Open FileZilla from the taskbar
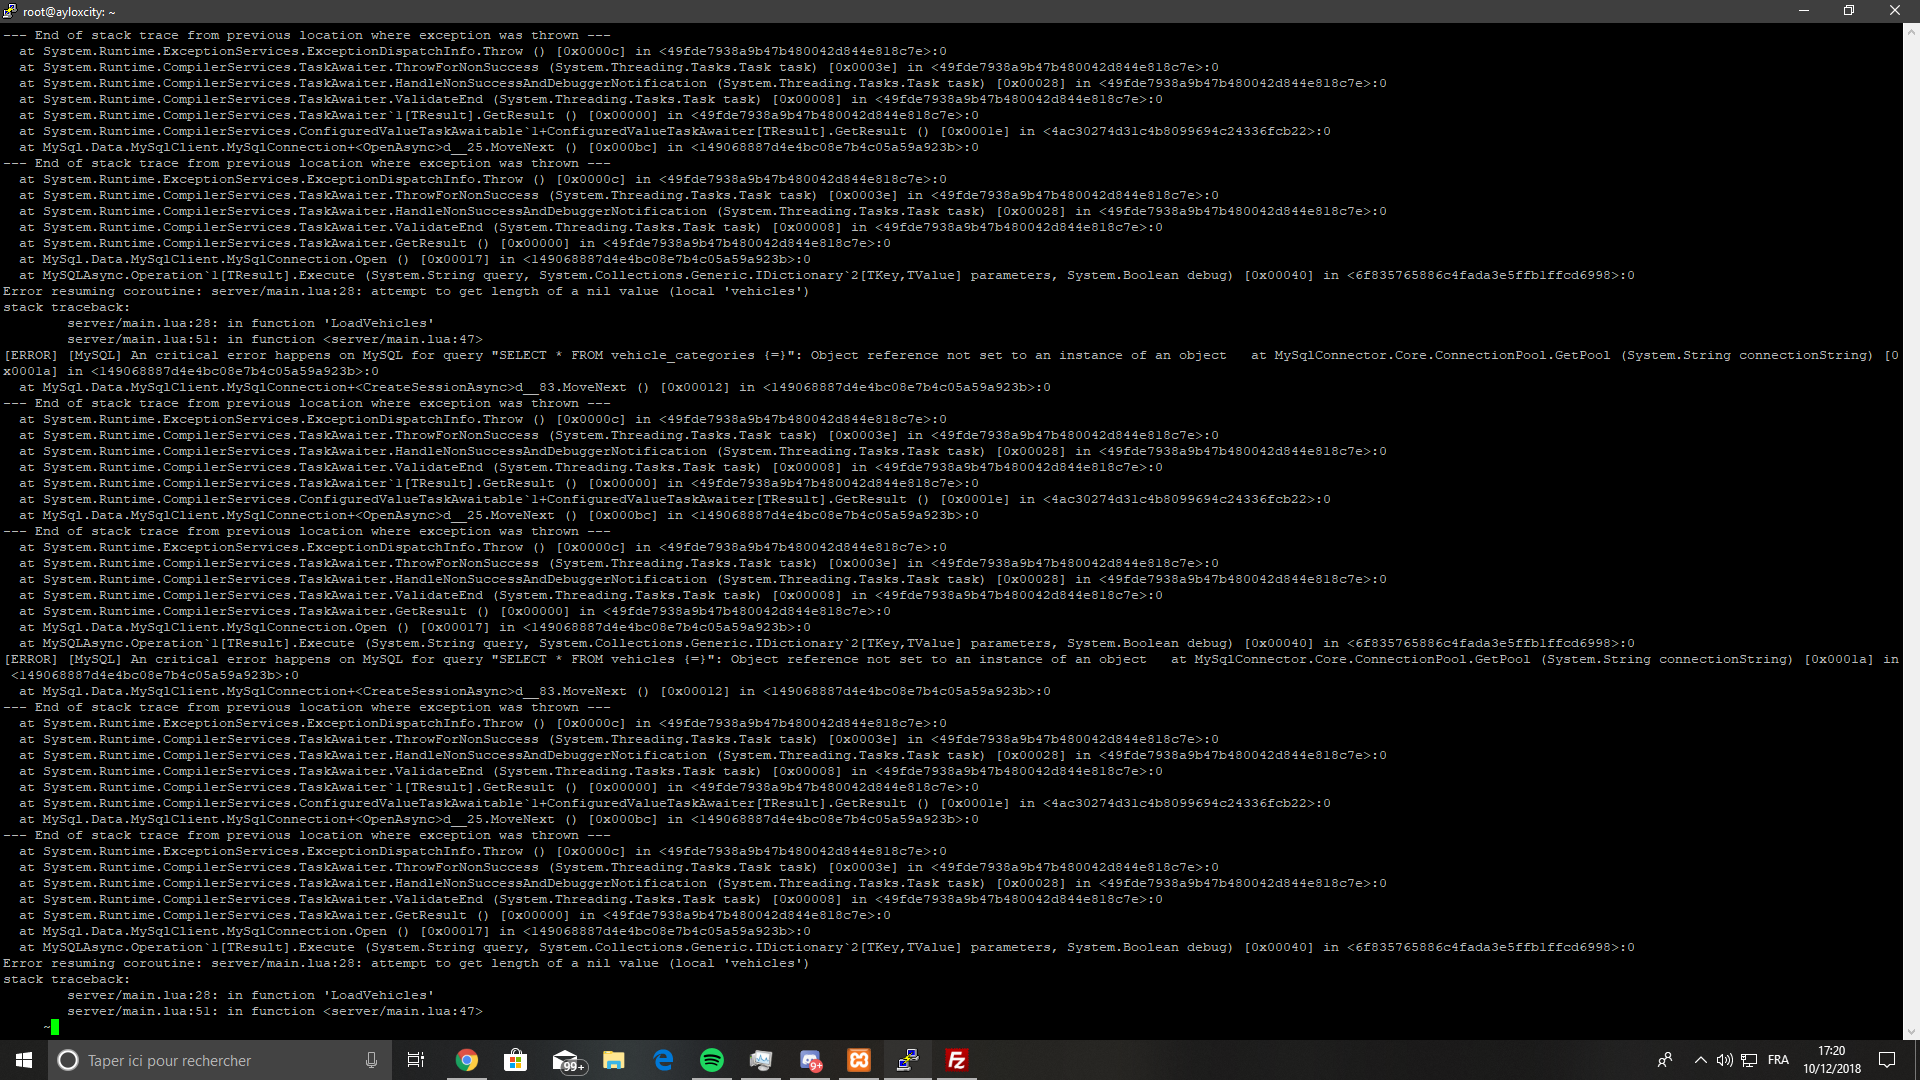The width and height of the screenshot is (1920, 1080). click(957, 1060)
